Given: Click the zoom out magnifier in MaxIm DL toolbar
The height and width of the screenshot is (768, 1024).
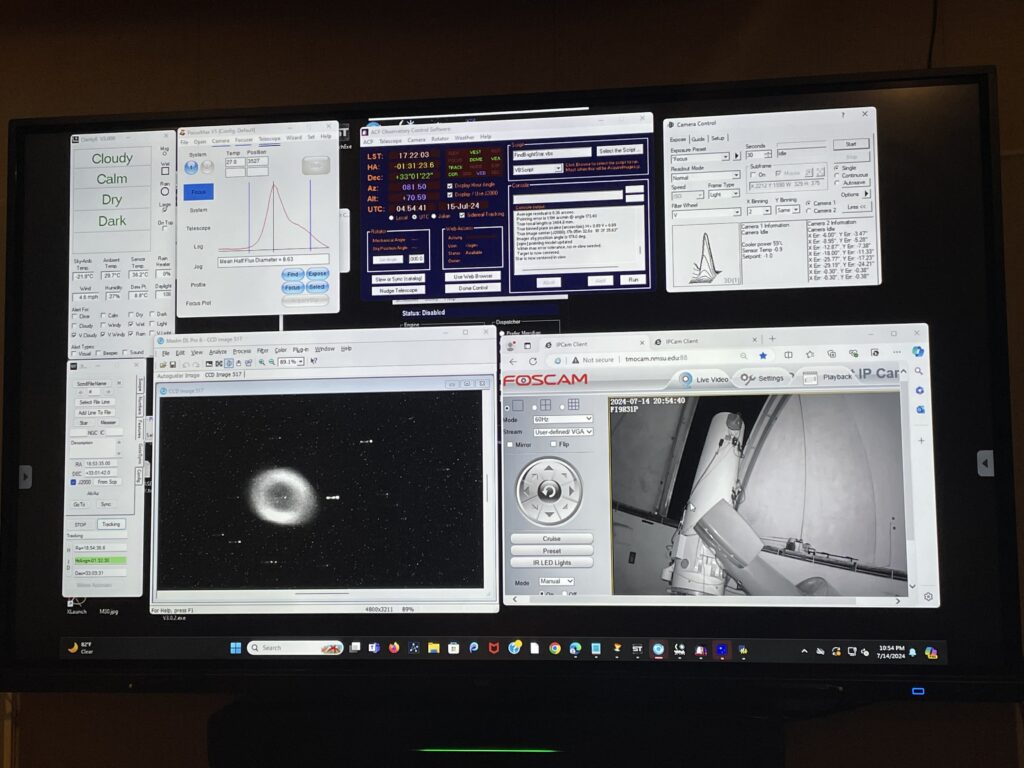Looking at the screenshot, I should point(272,362).
